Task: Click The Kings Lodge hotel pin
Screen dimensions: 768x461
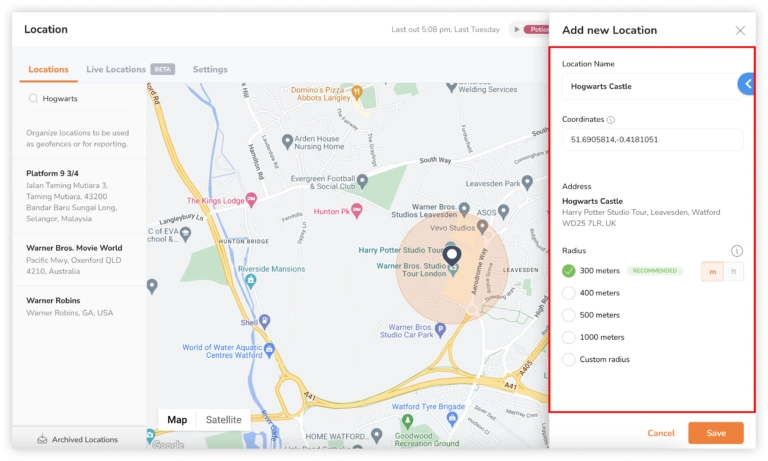Action: [251, 199]
